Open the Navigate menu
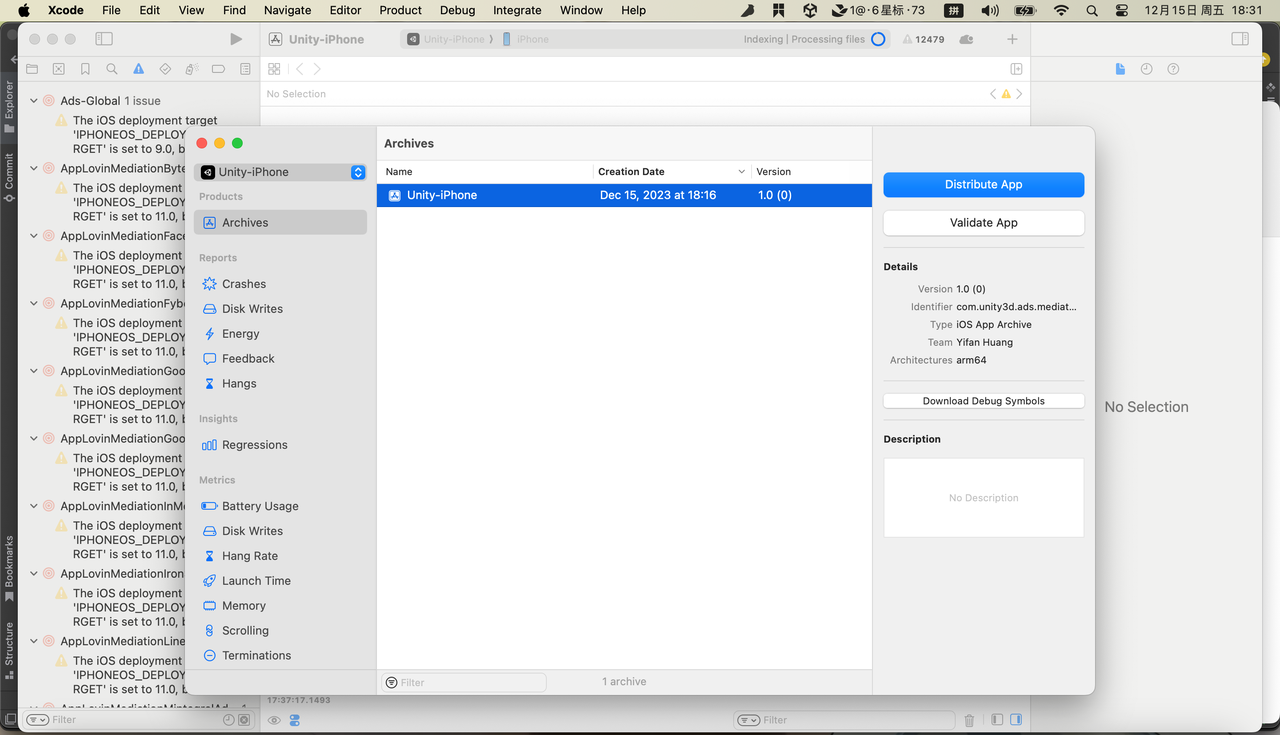1280x735 pixels. [287, 10]
